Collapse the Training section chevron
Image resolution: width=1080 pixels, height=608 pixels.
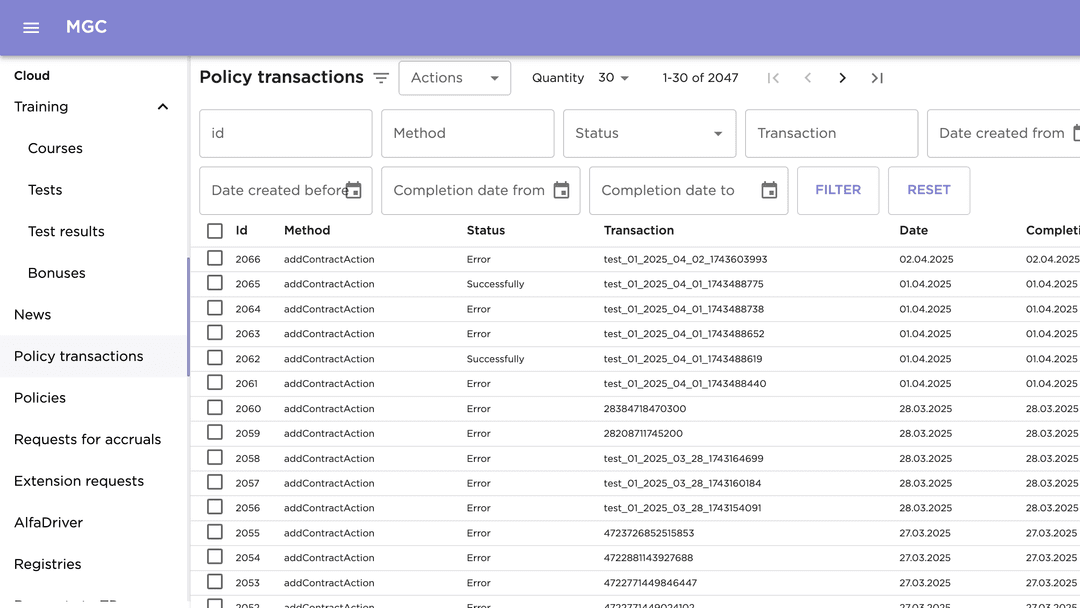pos(163,107)
